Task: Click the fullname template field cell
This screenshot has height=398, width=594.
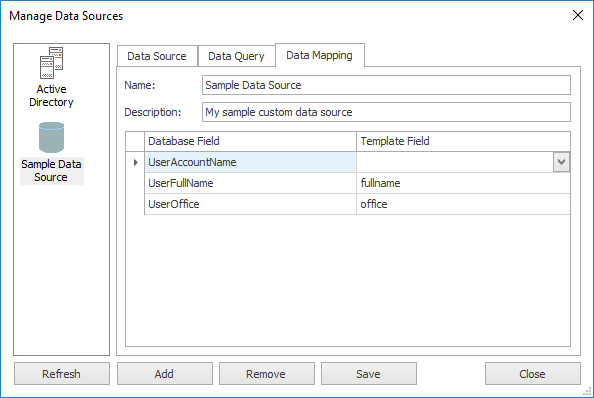Action: [x=463, y=183]
